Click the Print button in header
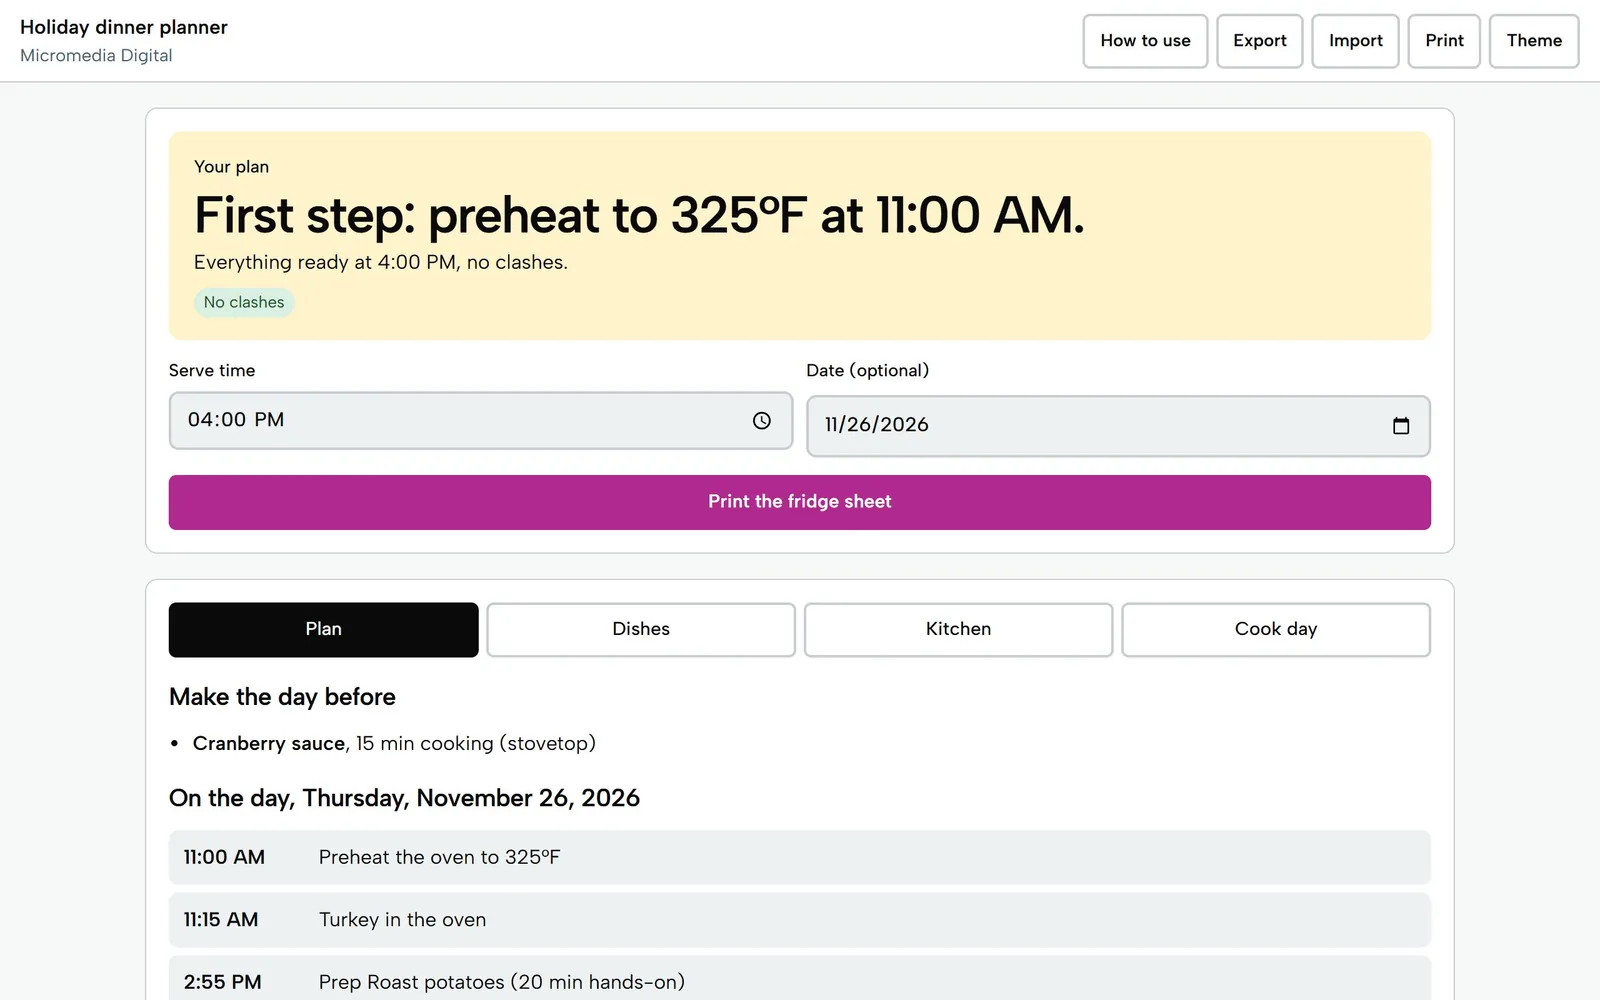 [x=1444, y=41]
